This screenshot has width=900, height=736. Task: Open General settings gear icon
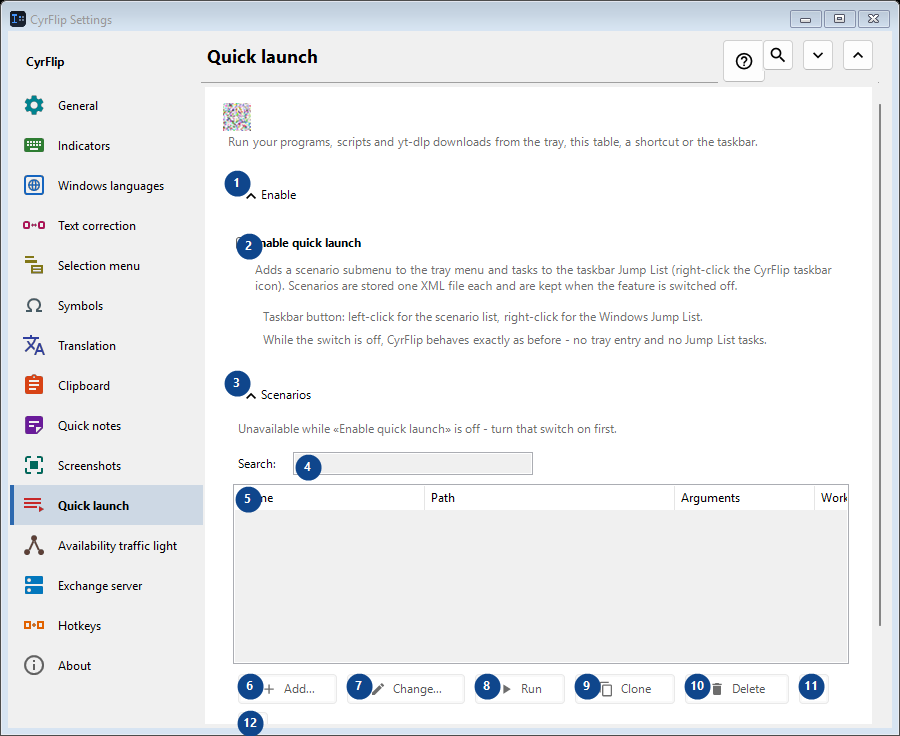point(34,106)
